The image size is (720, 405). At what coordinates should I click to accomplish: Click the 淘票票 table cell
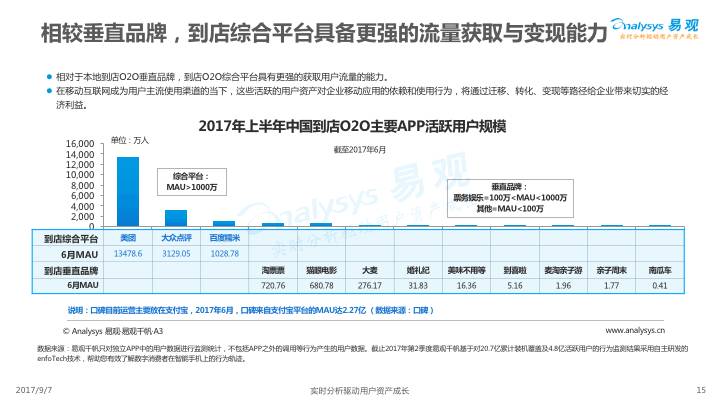(273, 270)
